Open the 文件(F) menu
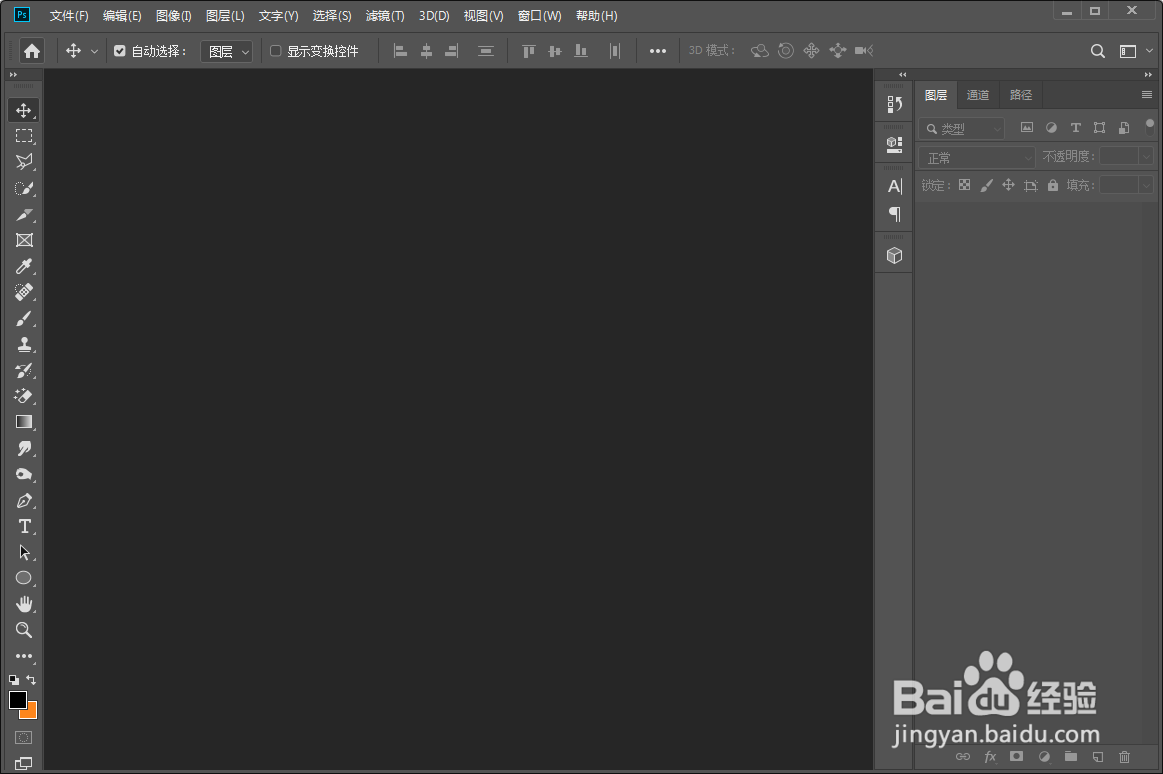Screen dimensions: 1163x774 (x=69, y=16)
